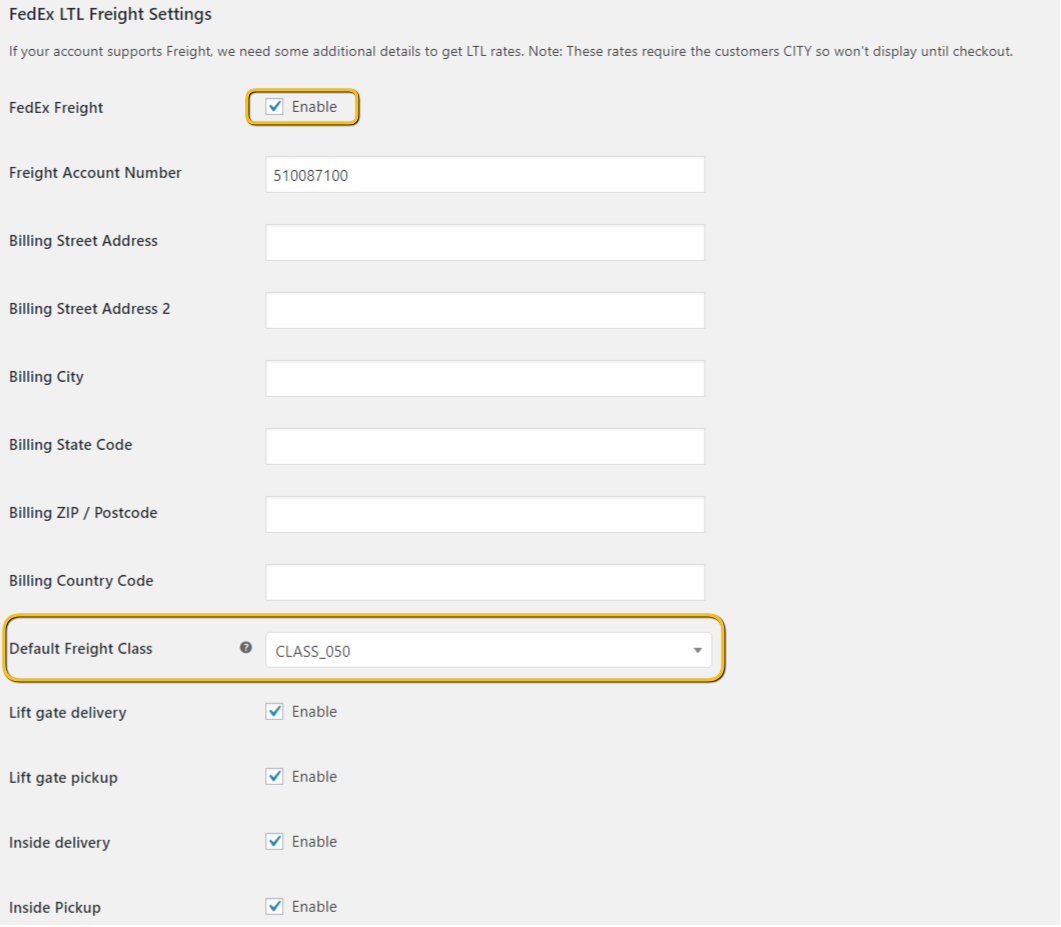
Task: Click the Billing Street Address 2 field
Action: (x=485, y=311)
